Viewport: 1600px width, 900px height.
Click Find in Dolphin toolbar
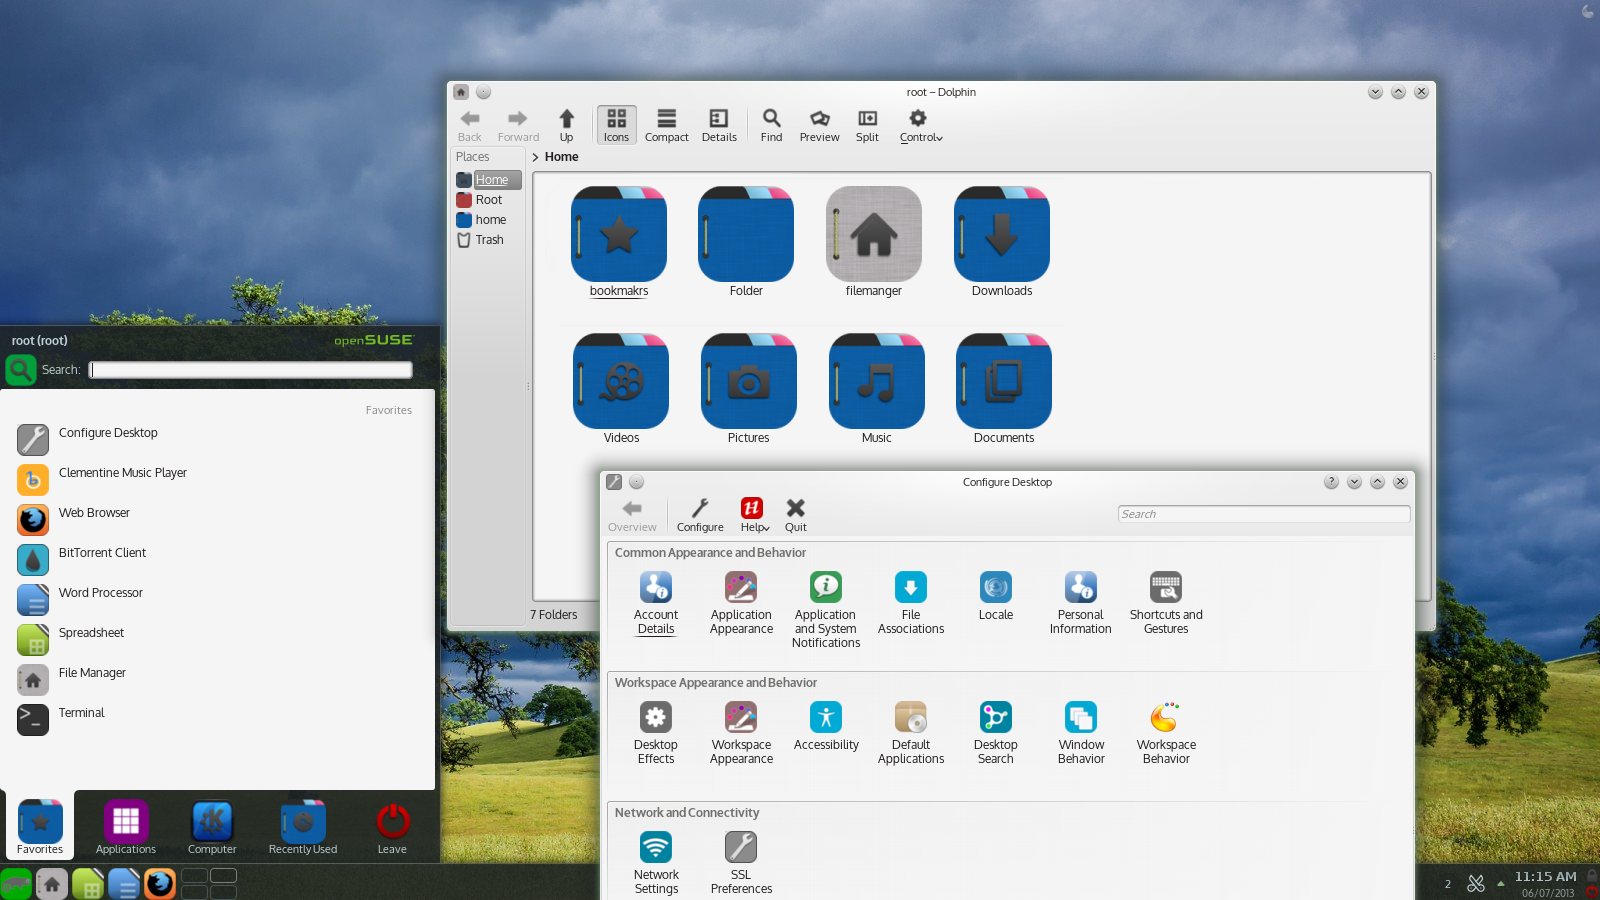[x=772, y=125]
